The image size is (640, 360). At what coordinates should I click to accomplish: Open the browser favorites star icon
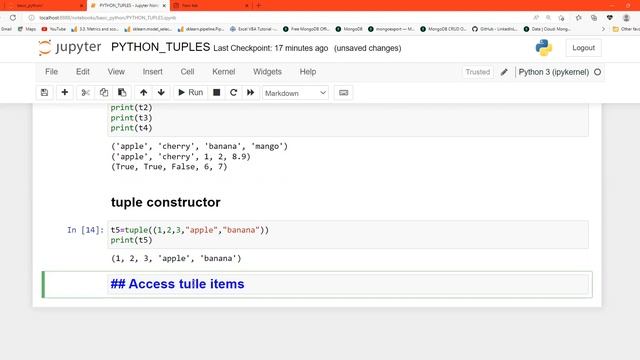[x=578, y=18]
